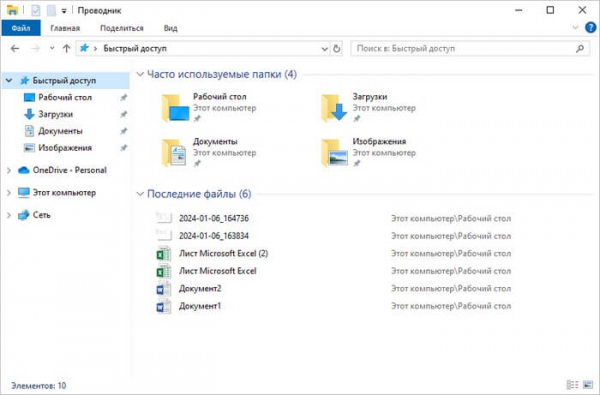600x395 pixels.
Task: Click the magnifier search icon
Action: (x=580, y=49)
